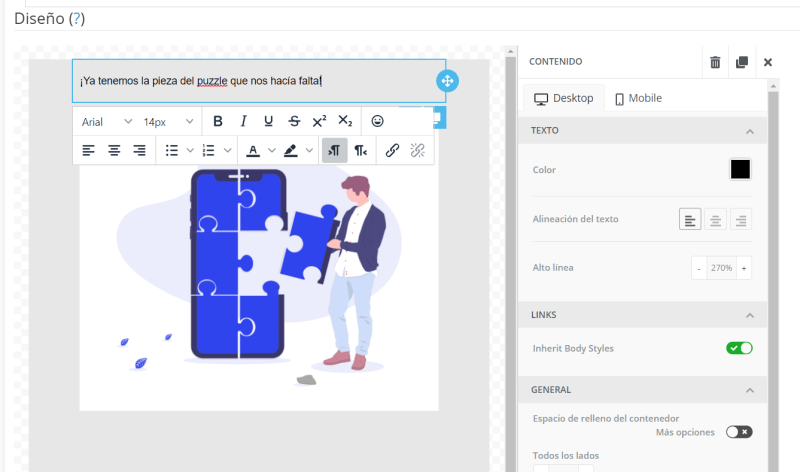Close the Contenido panel
The width and height of the screenshot is (800, 472).
click(x=768, y=62)
